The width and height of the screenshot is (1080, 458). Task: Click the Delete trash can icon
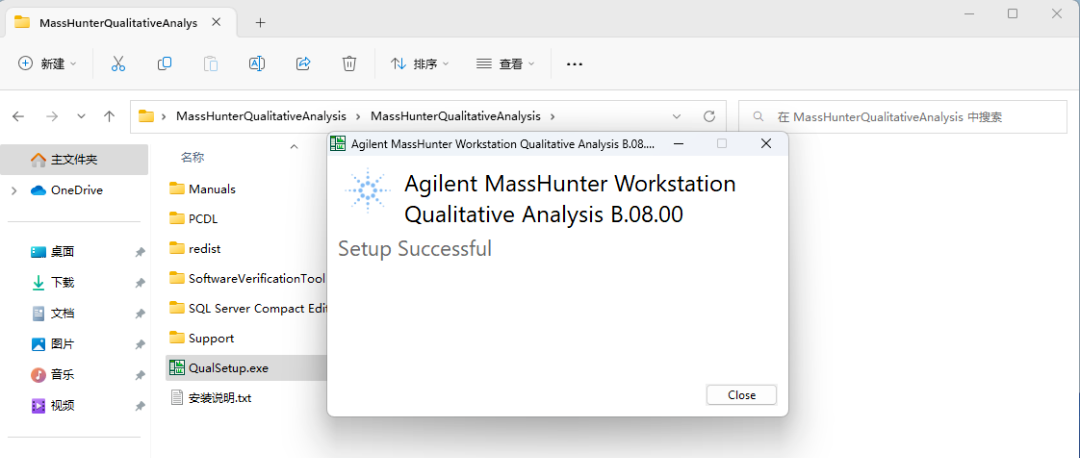(x=349, y=64)
